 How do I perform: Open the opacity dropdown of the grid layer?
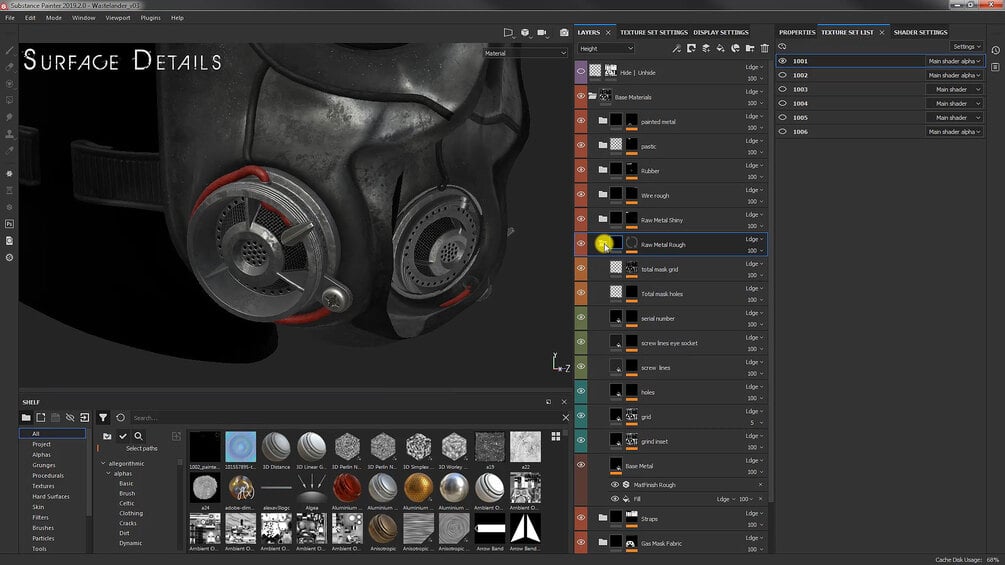(x=756, y=423)
